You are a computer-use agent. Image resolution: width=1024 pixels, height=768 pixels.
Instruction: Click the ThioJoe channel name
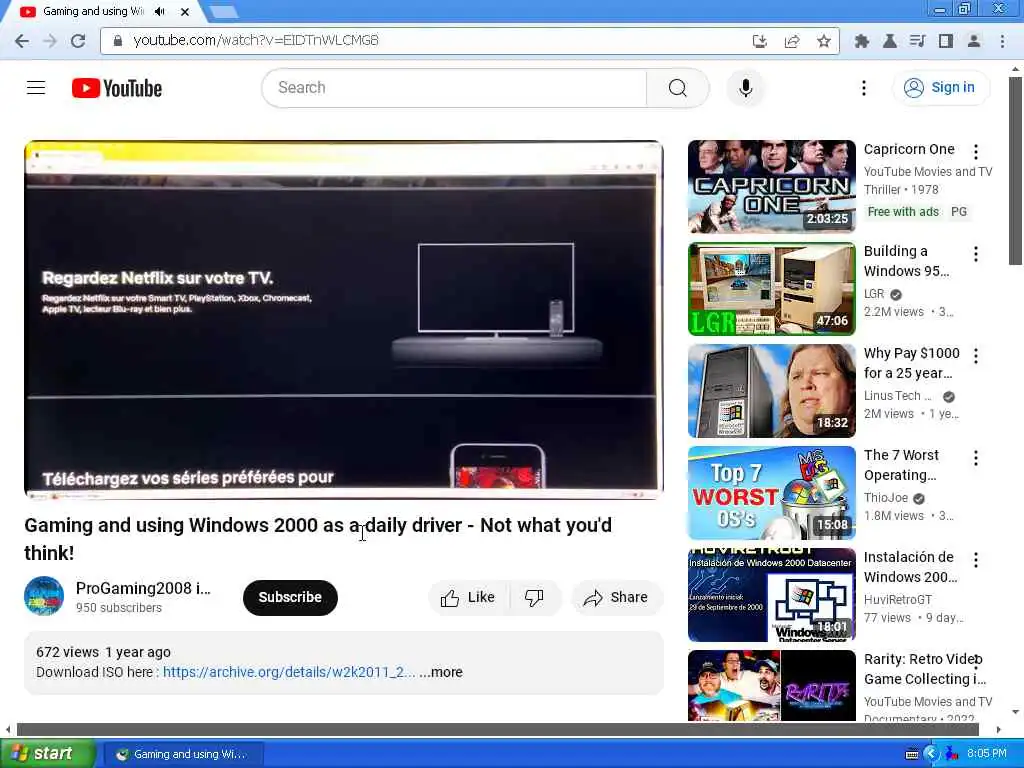(886, 498)
